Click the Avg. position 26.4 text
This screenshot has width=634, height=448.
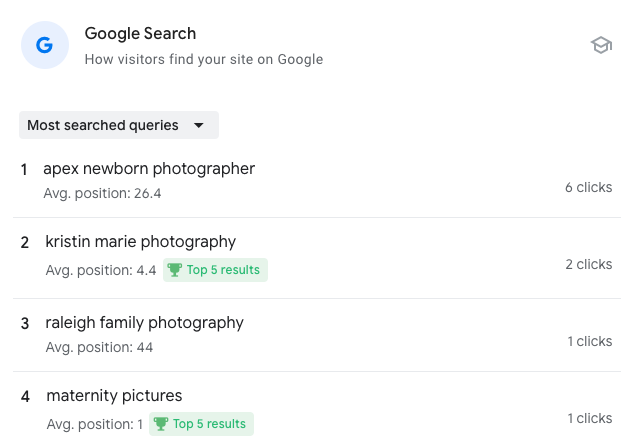[102, 193]
